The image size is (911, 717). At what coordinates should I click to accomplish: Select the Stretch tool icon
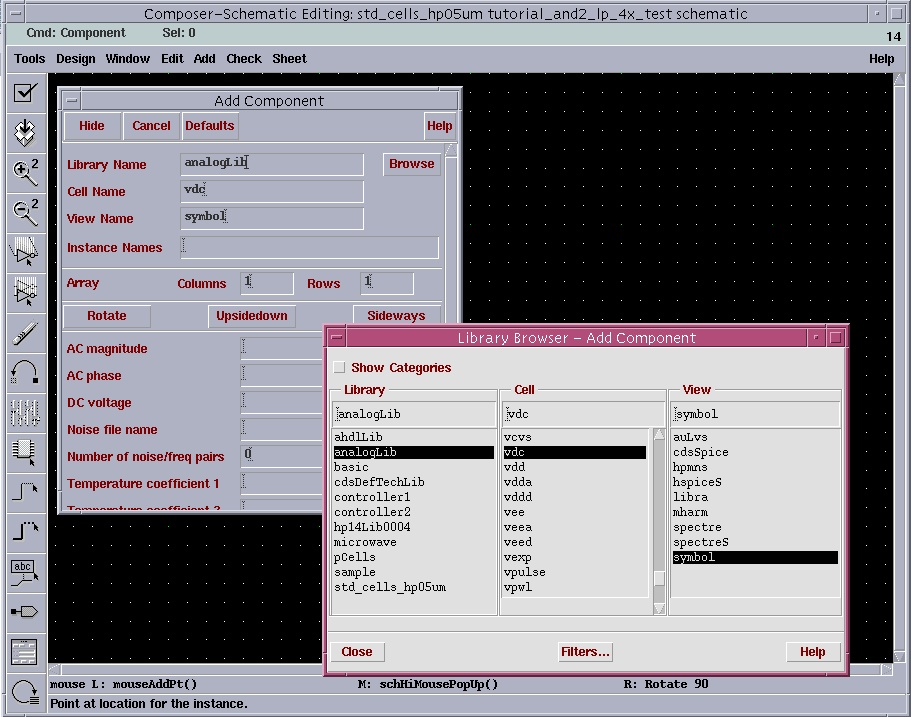coord(25,252)
